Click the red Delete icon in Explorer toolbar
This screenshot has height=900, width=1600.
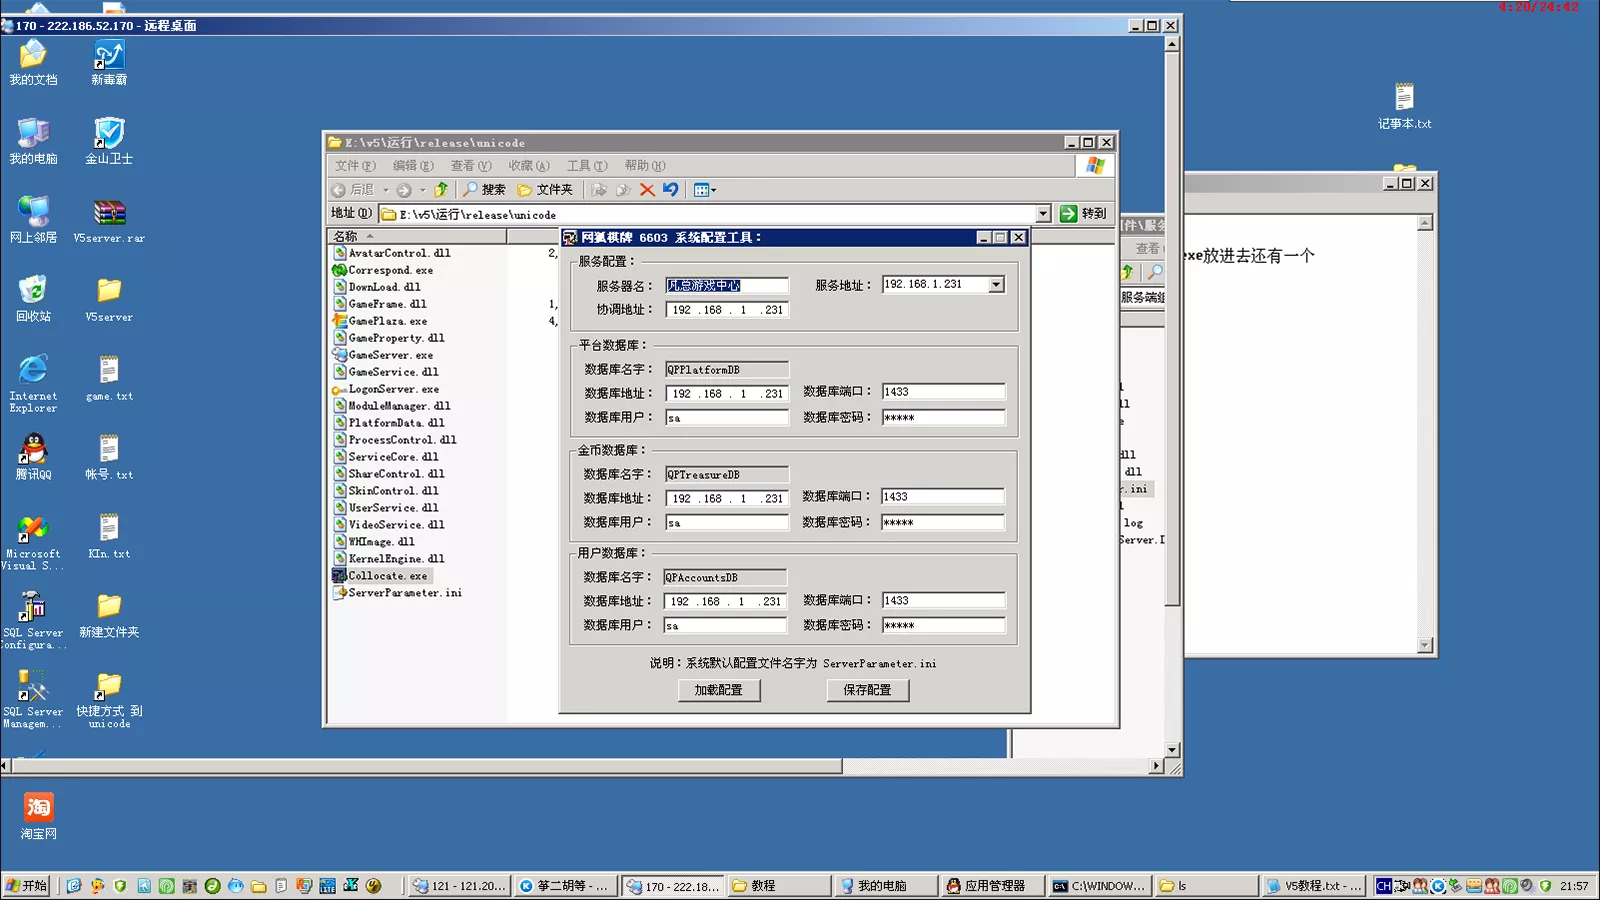coord(647,190)
